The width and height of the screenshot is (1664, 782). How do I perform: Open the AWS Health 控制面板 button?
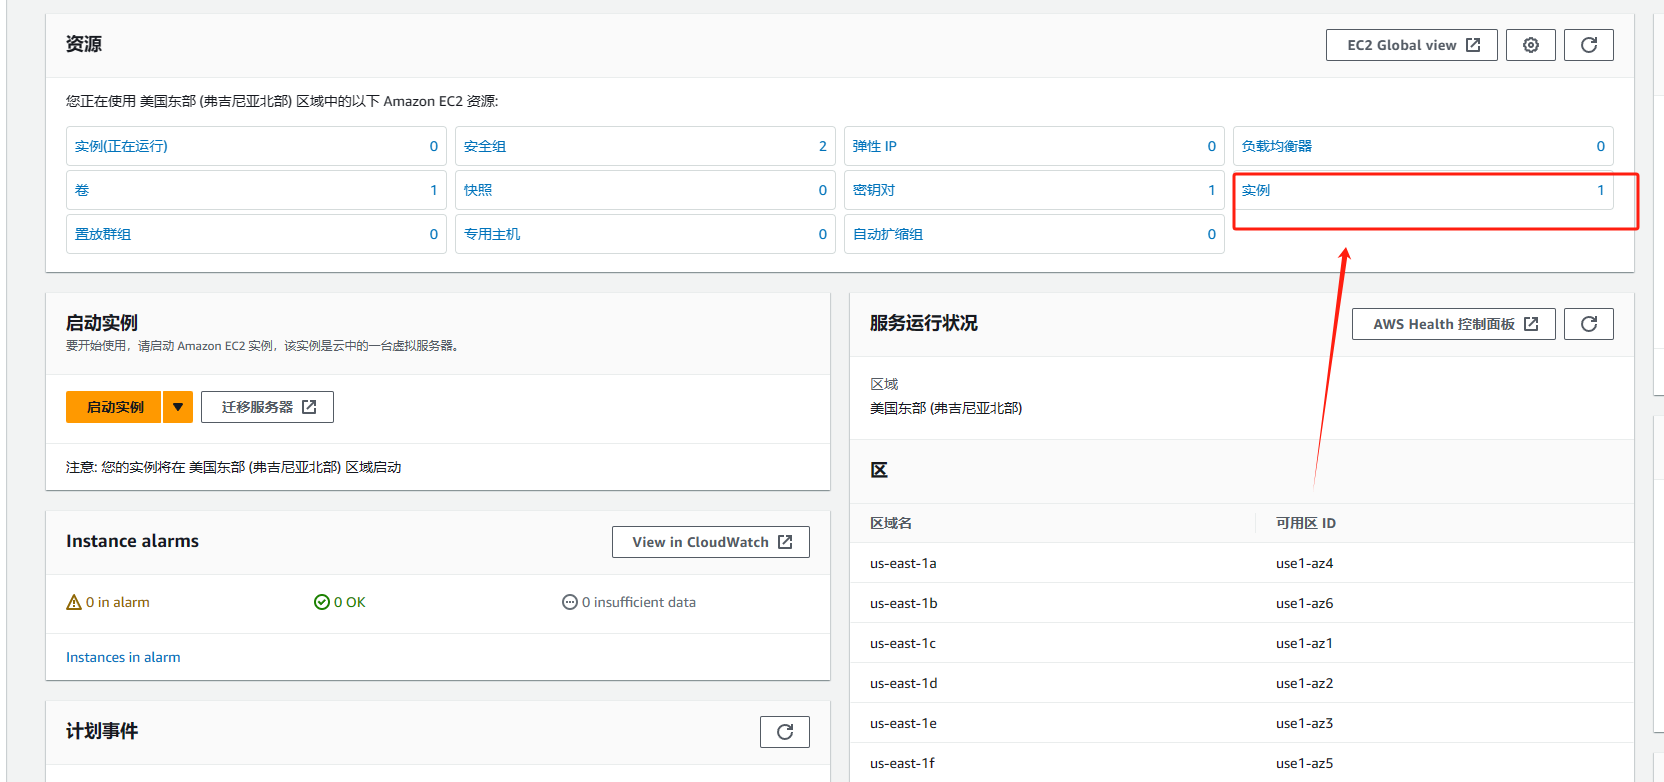tap(1453, 324)
